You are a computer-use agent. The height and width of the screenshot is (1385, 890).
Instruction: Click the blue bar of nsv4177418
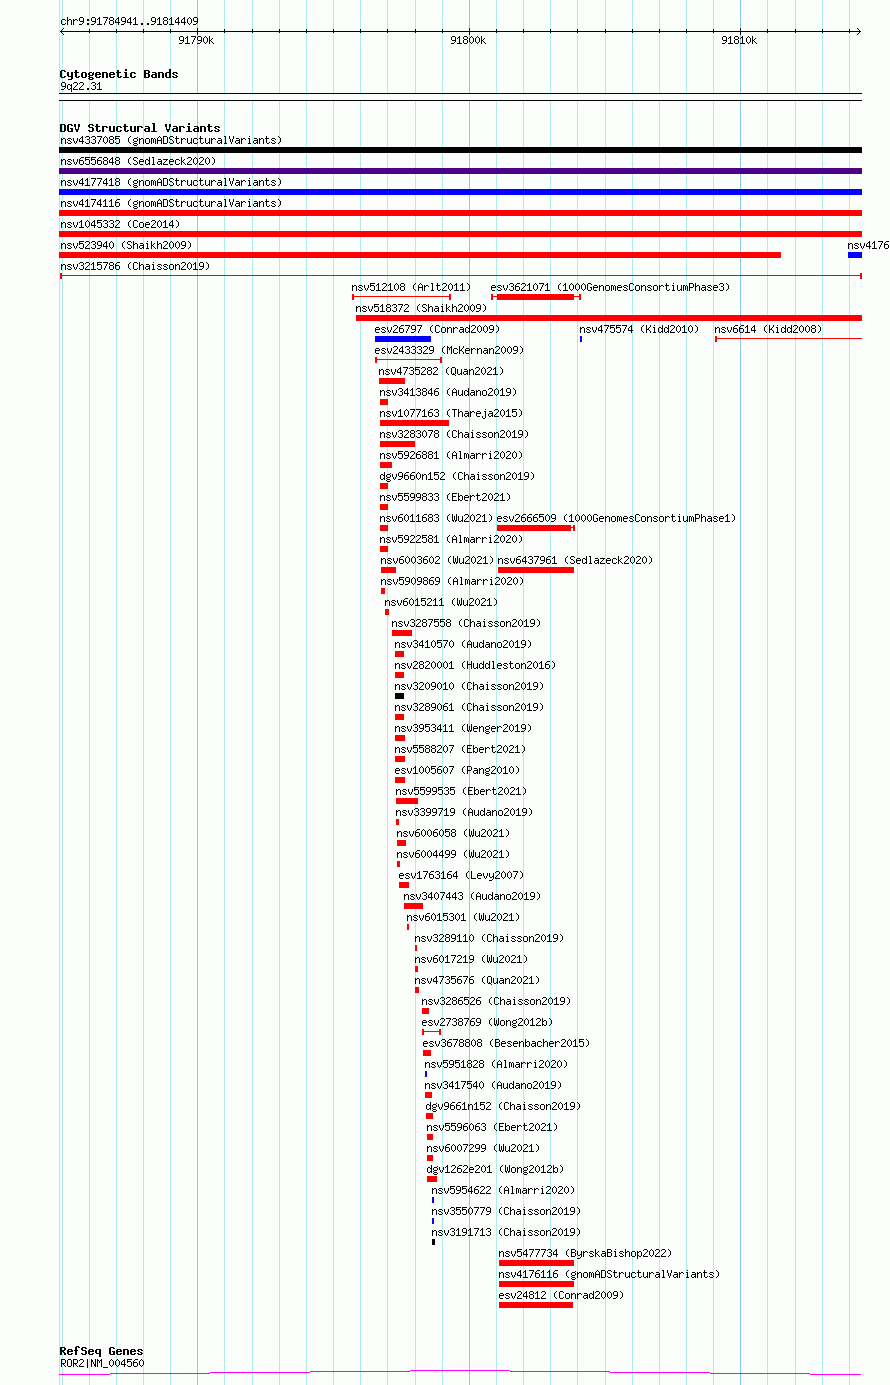460,192
